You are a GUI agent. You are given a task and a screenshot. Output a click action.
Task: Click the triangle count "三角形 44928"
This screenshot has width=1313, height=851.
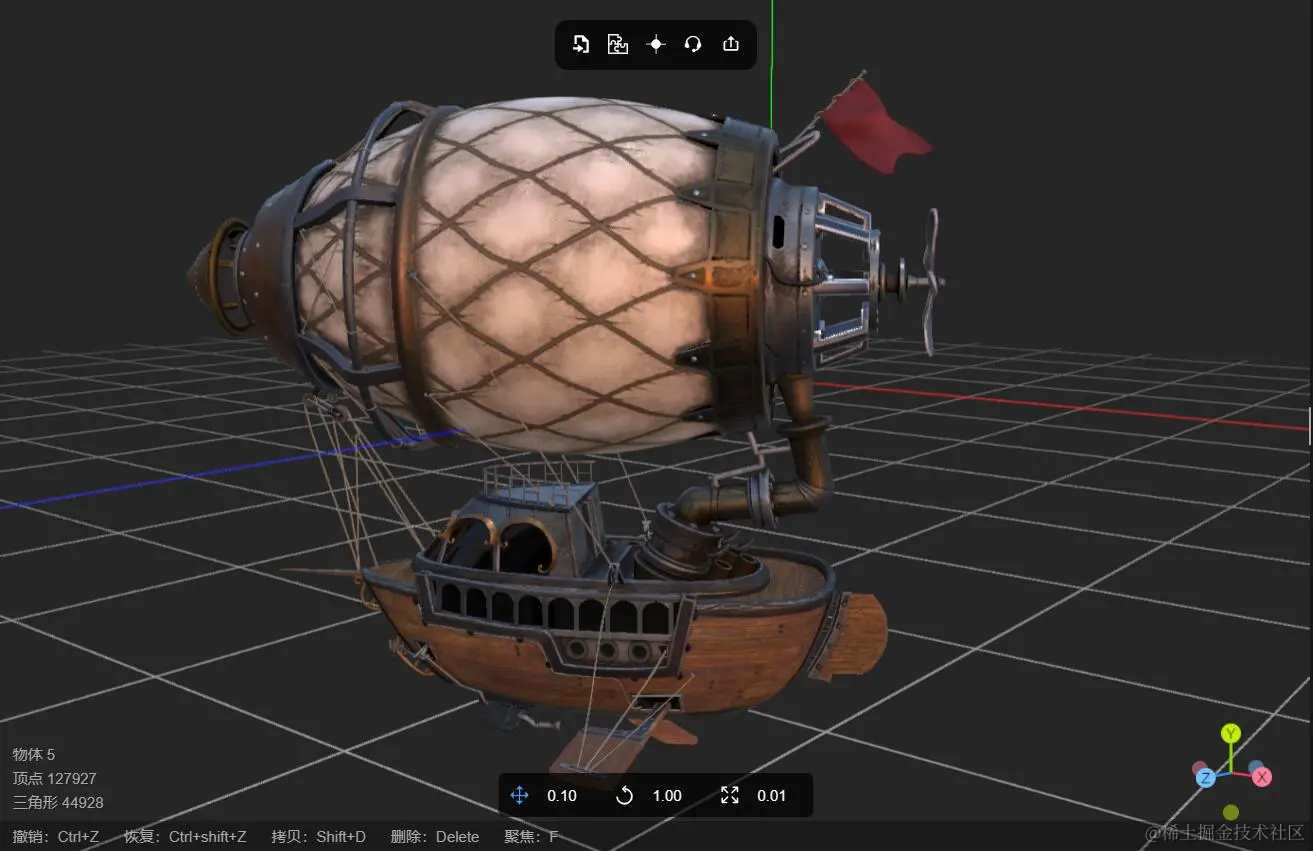[x=58, y=802]
